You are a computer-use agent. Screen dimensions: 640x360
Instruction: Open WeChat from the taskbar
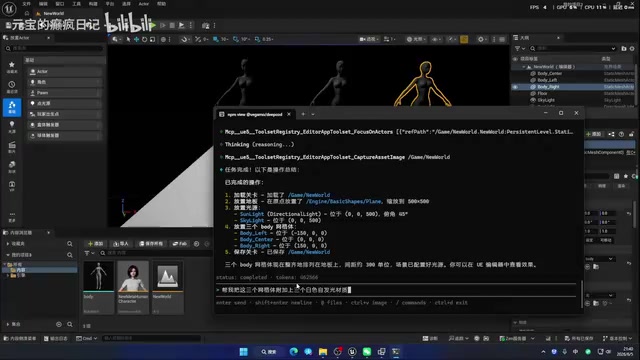pos(367,351)
